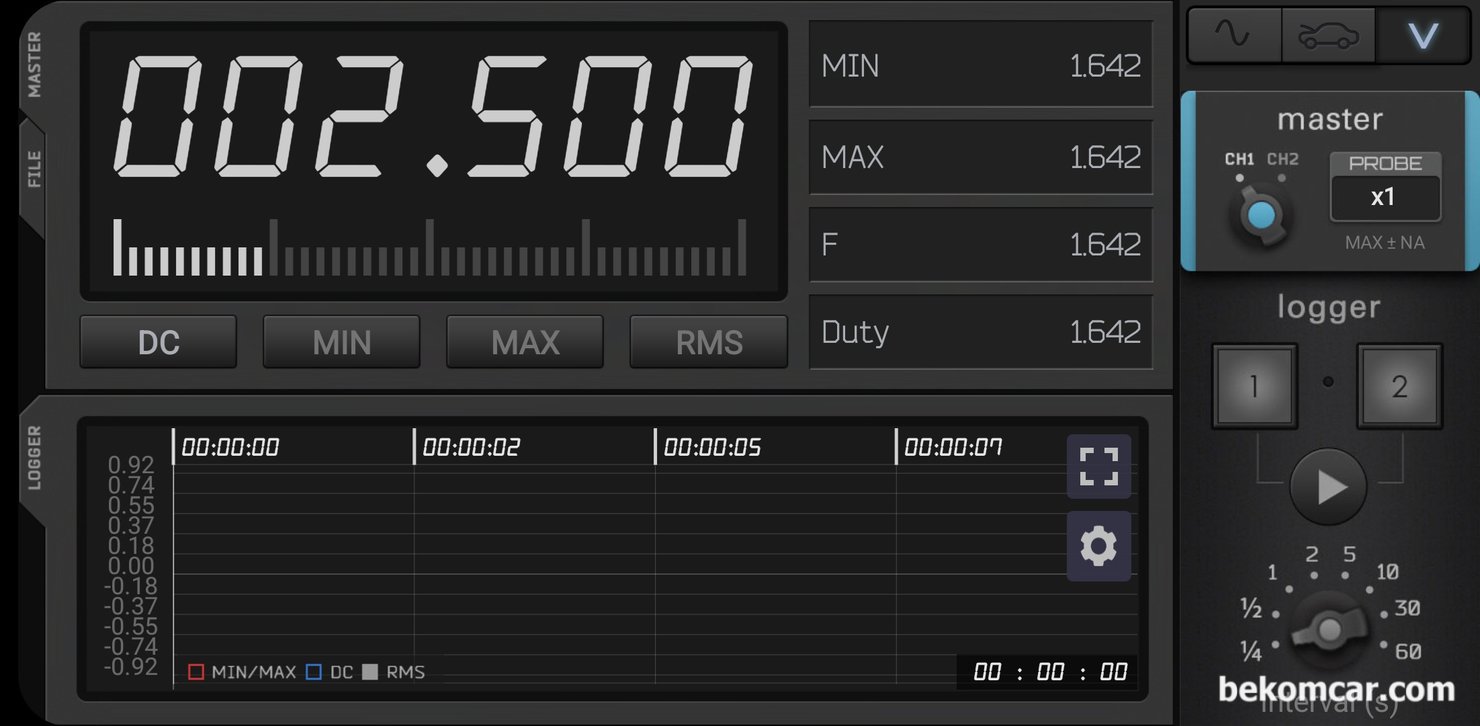Screen dimensions: 1480x726
Task: Toggle DC blue legend box
Action: pos(314,672)
